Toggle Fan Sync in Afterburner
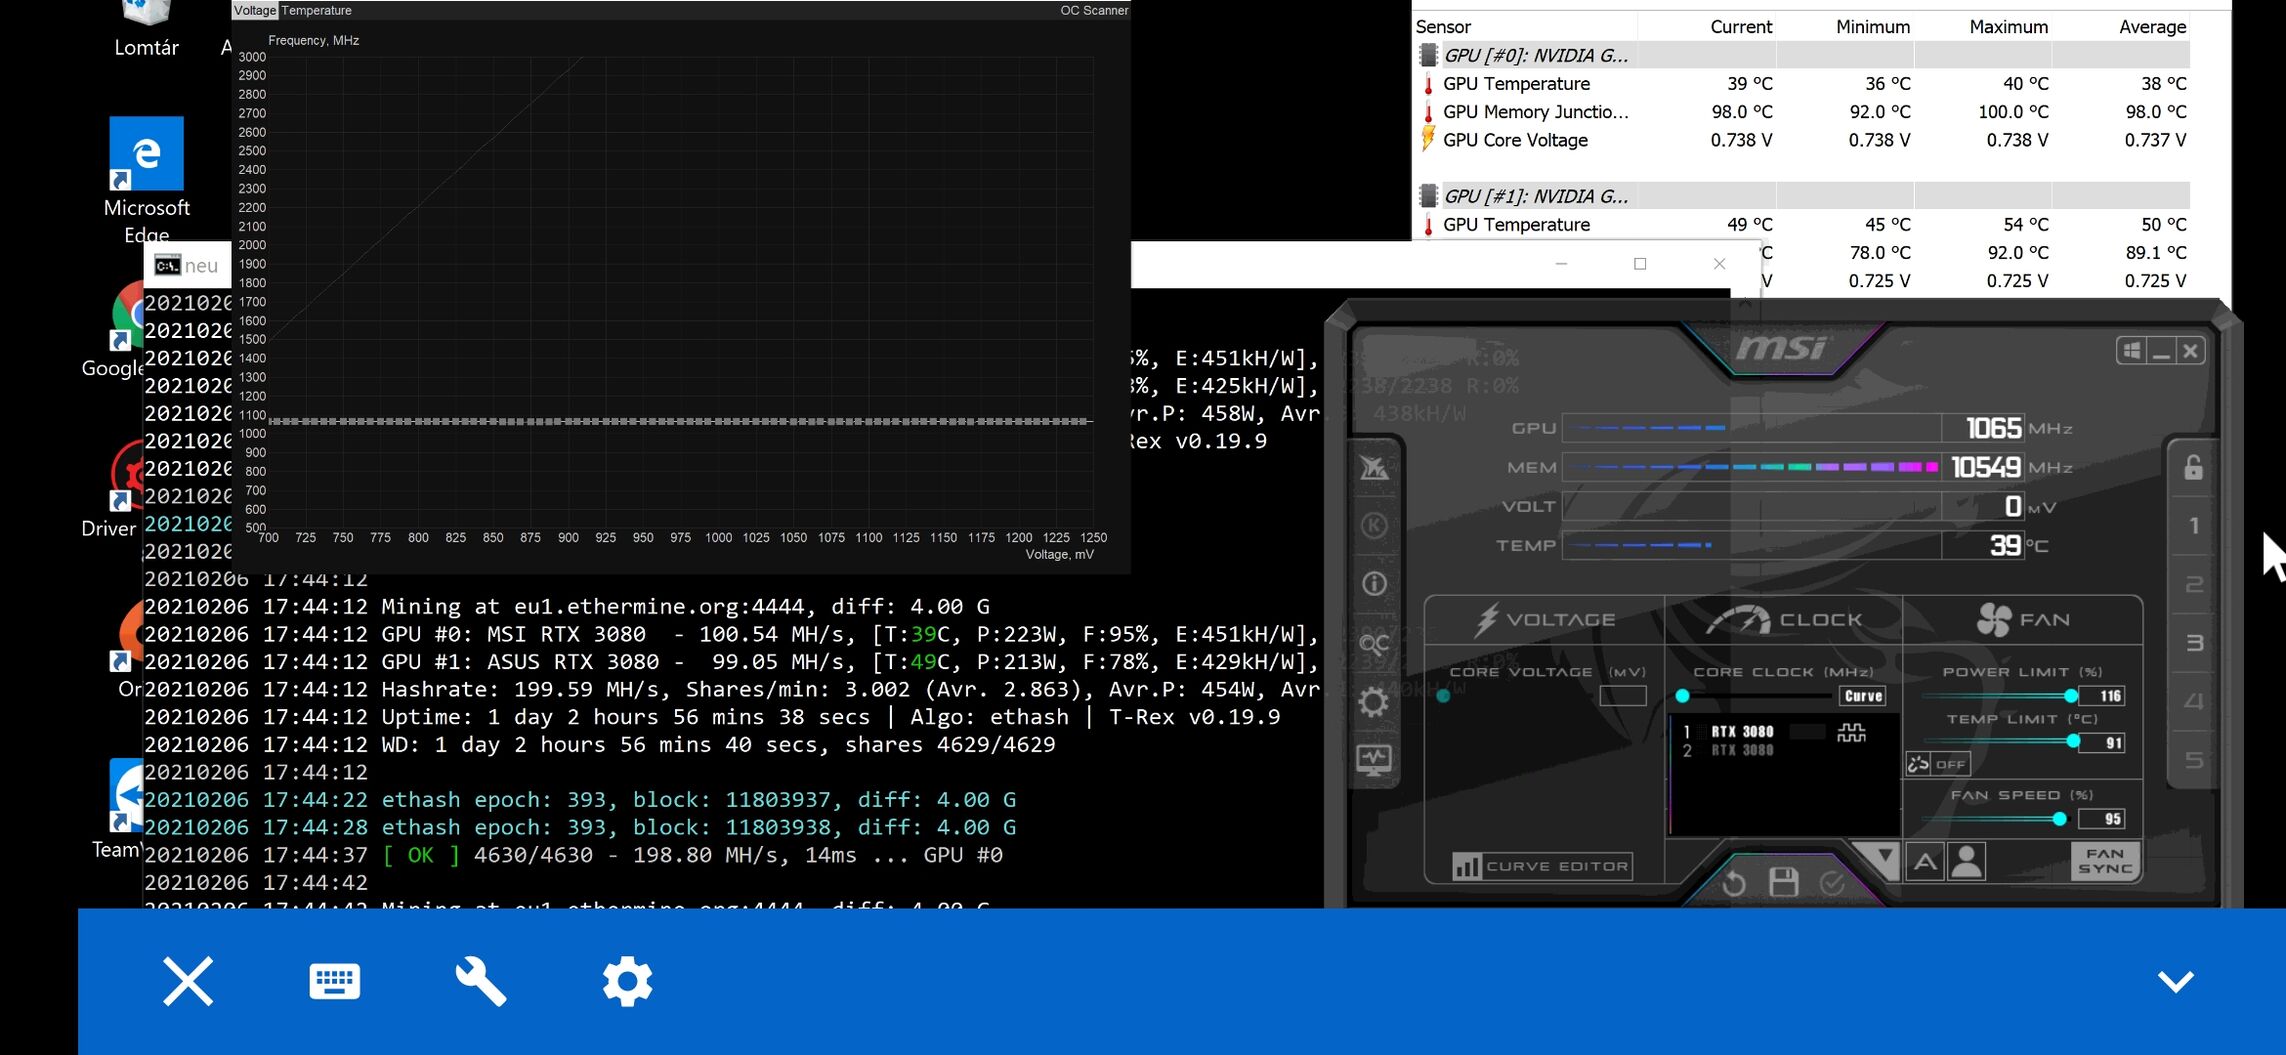Screen dimensions: 2286x1055 (2104, 860)
